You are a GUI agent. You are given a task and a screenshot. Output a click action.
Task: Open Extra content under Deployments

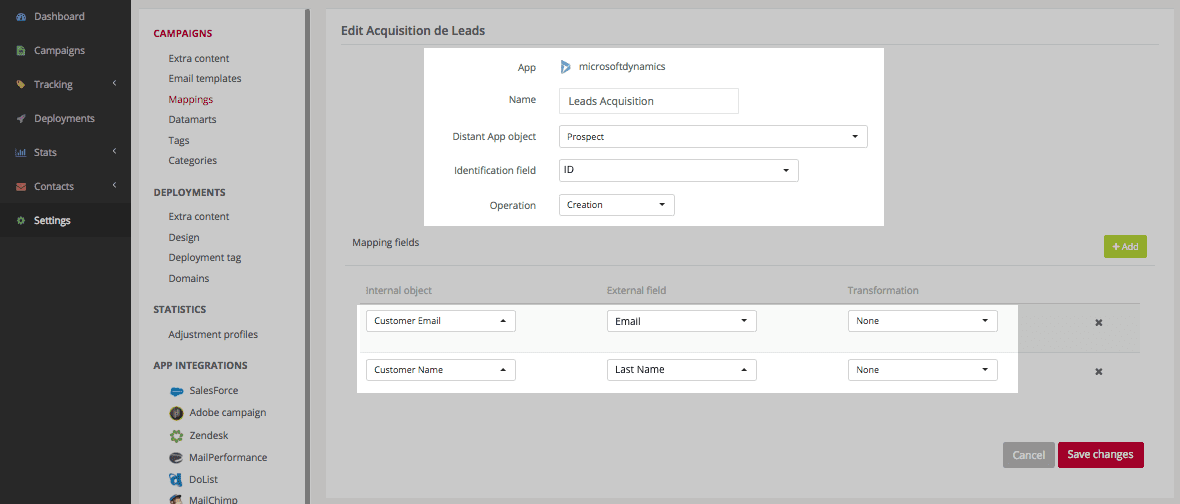click(199, 217)
